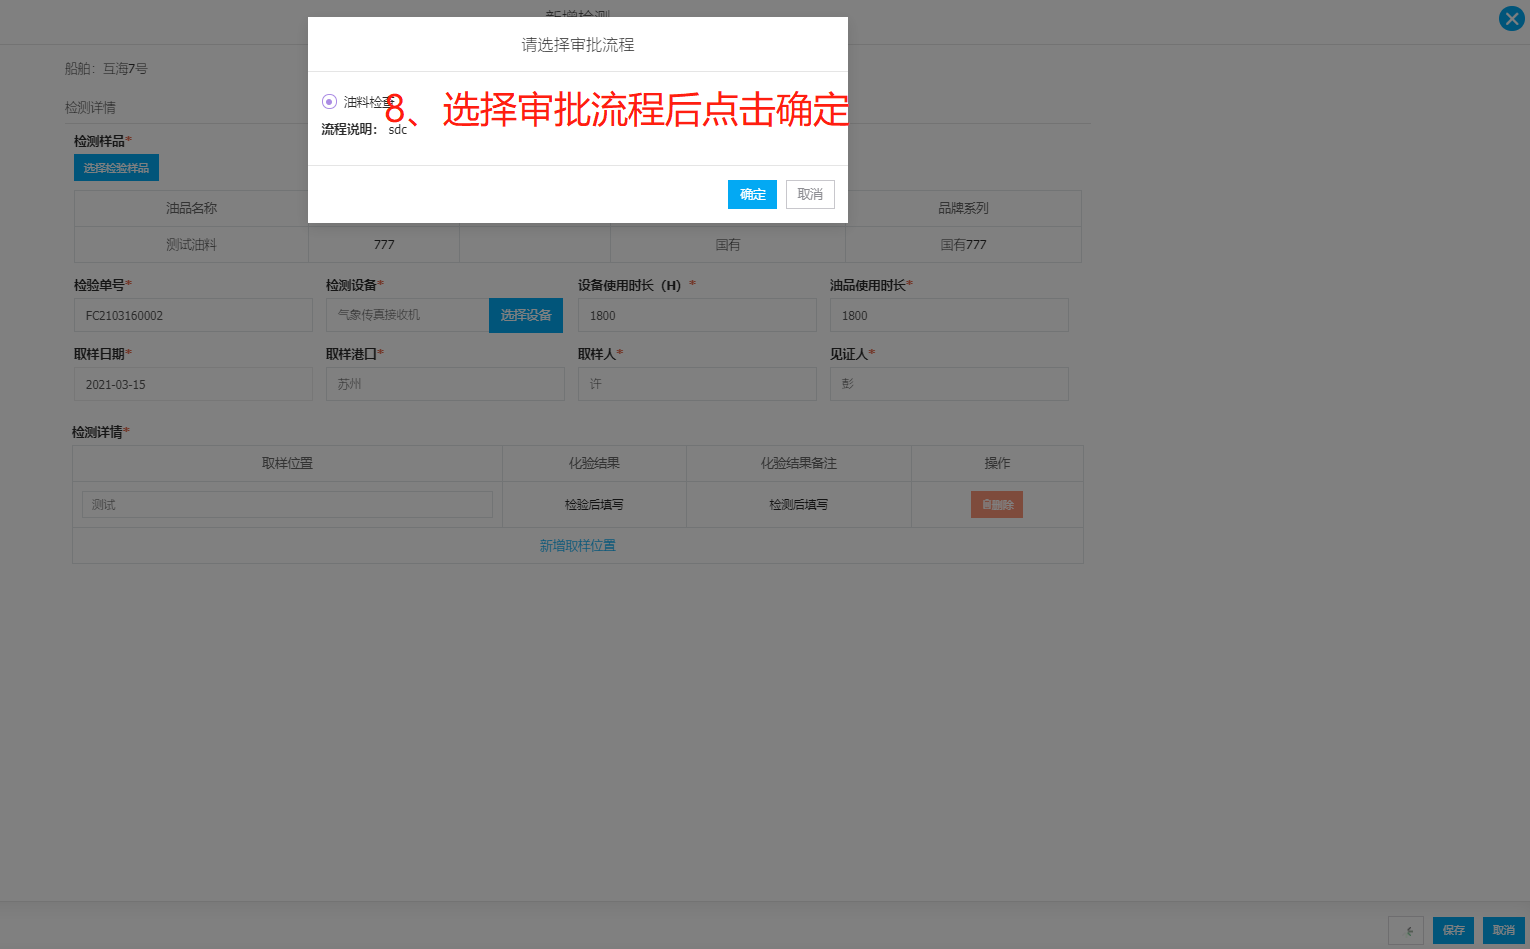Close the 新增检测 panel with the X icon
Screen dimensions: 1530x949
pos(1511,19)
